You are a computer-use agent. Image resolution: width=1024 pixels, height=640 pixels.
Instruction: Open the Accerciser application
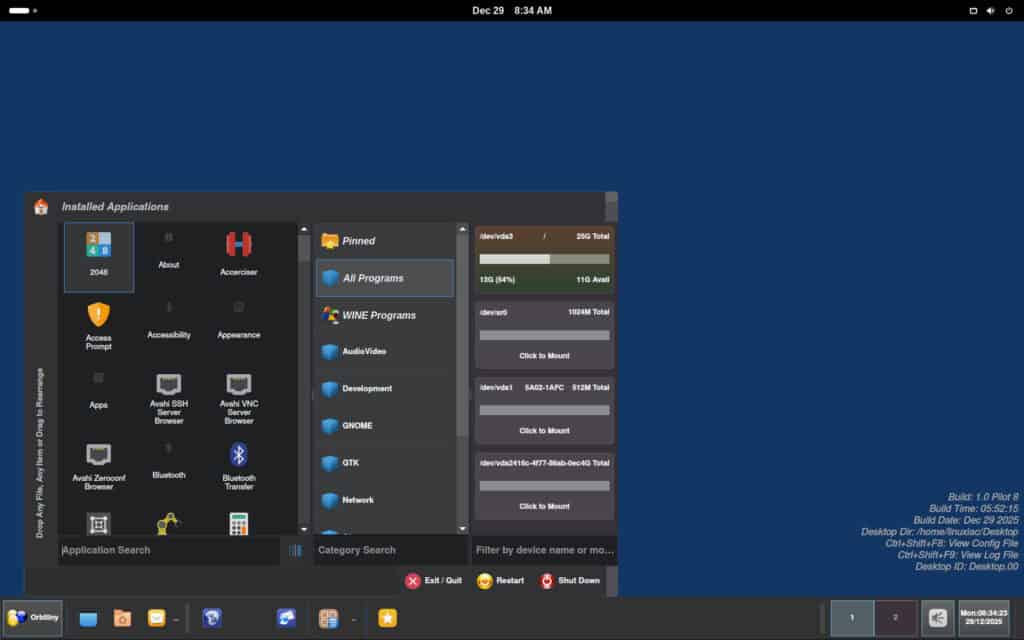tap(238, 248)
